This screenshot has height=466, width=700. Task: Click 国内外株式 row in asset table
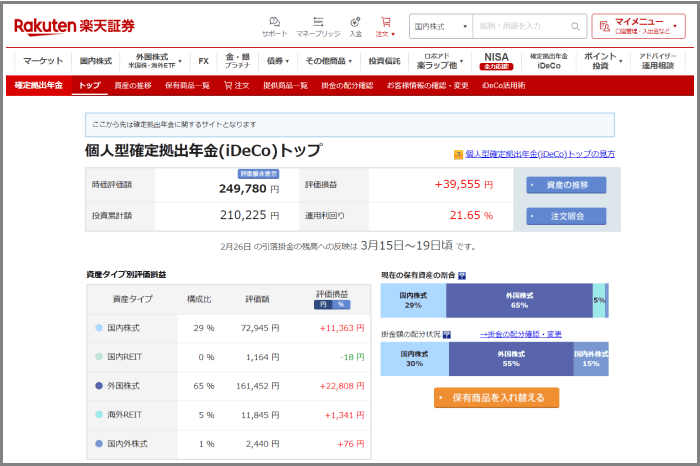click(229, 444)
